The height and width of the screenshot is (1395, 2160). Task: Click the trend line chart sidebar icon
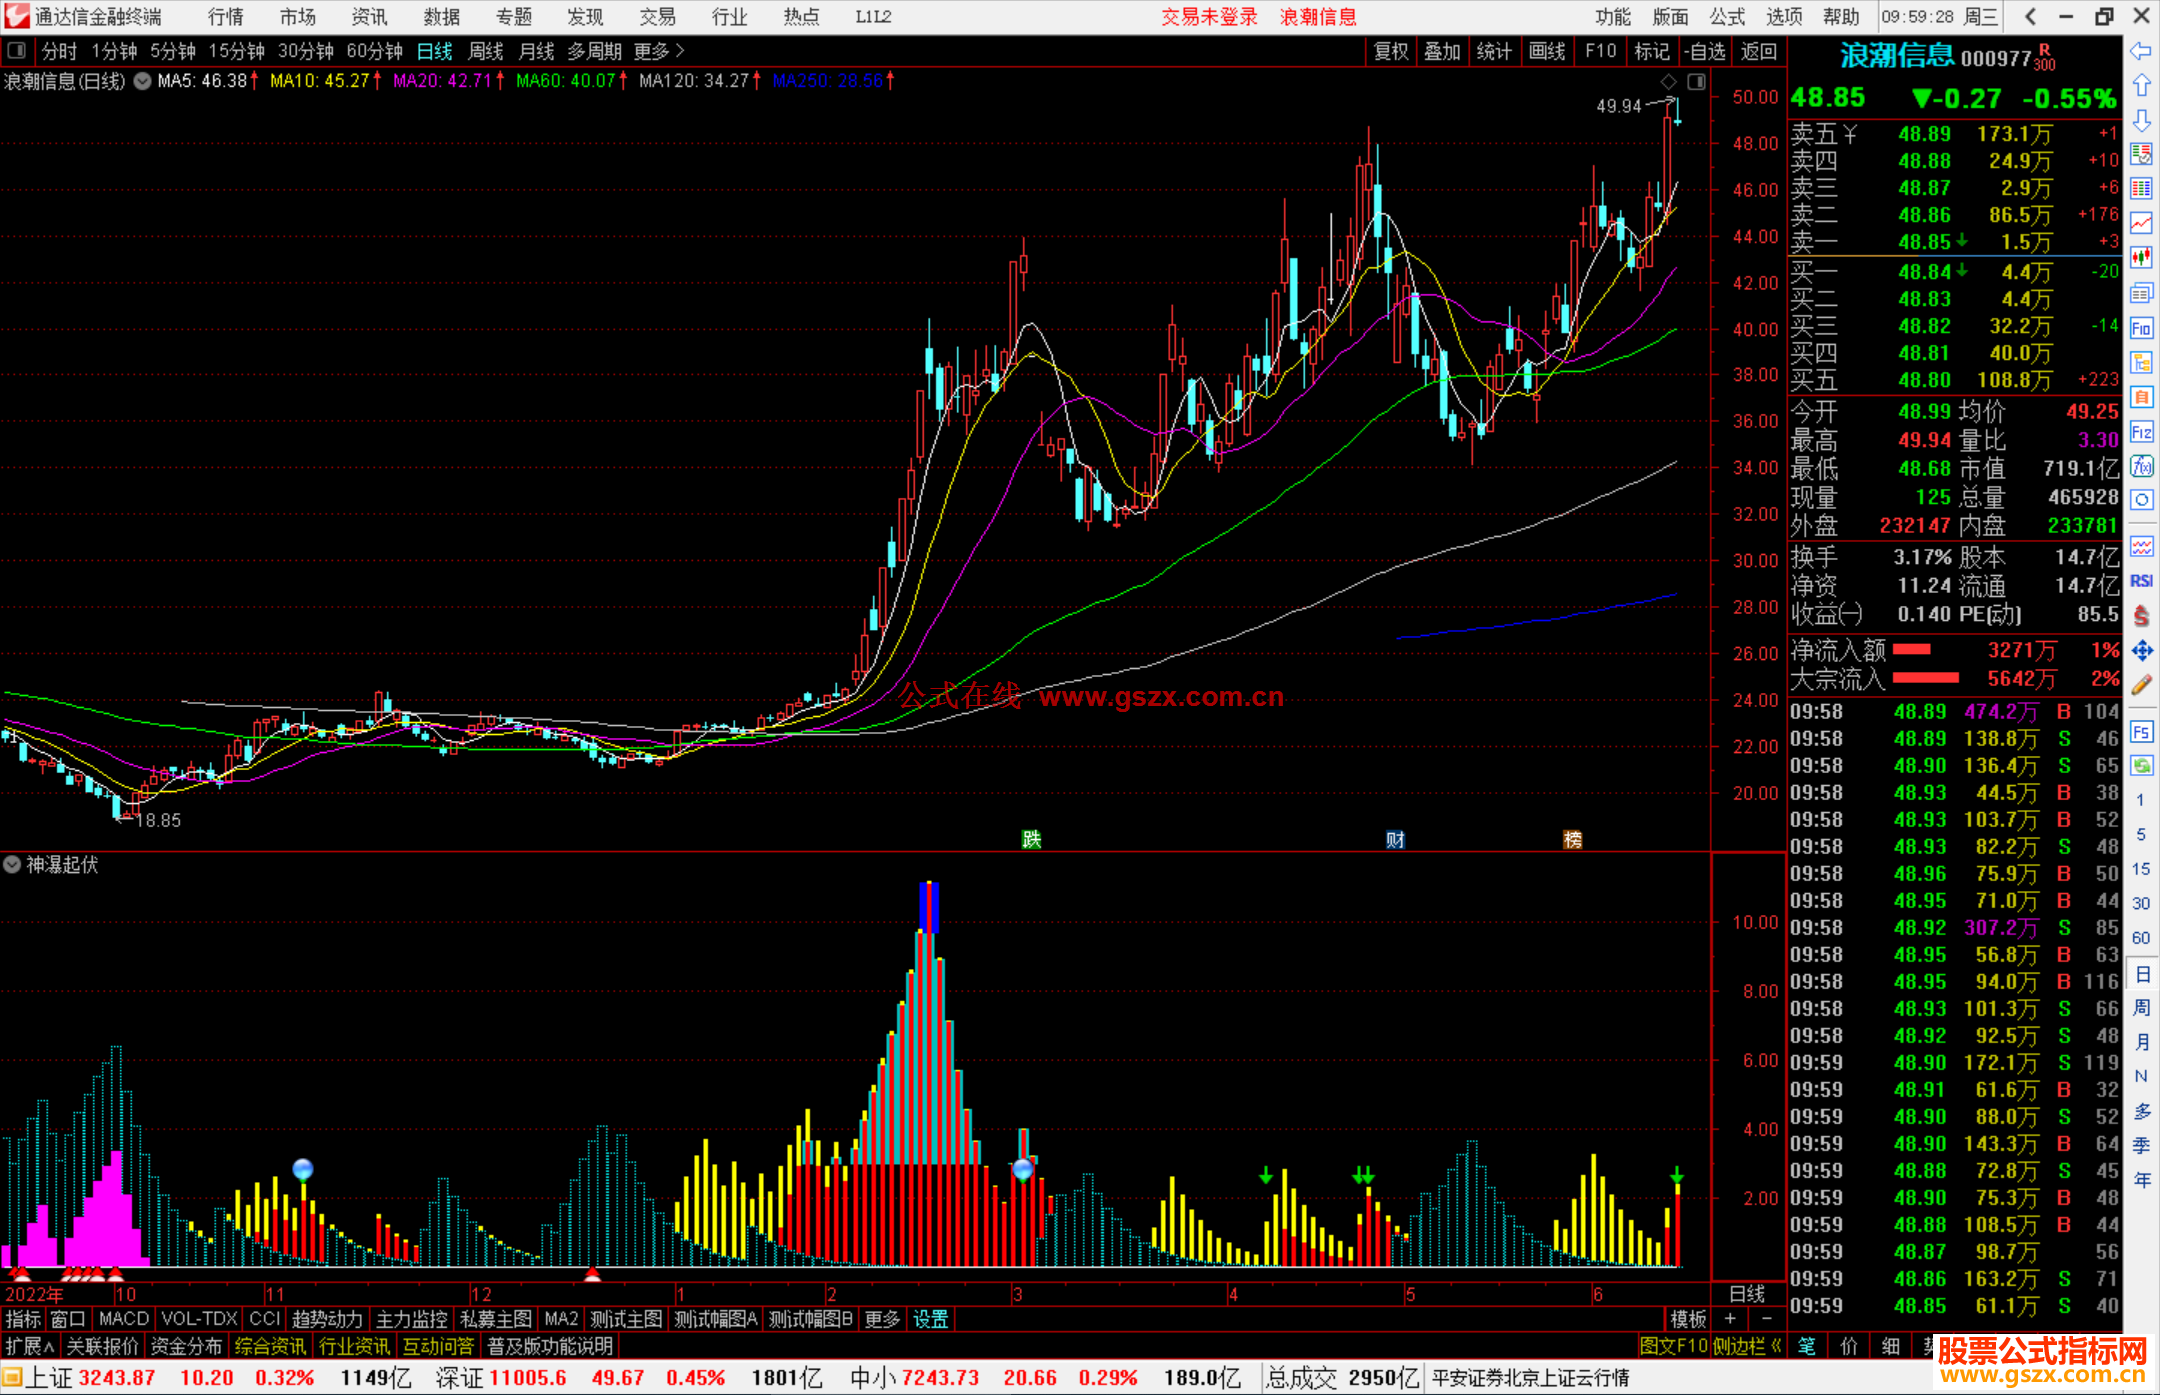pyautogui.click(x=2141, y=223)
